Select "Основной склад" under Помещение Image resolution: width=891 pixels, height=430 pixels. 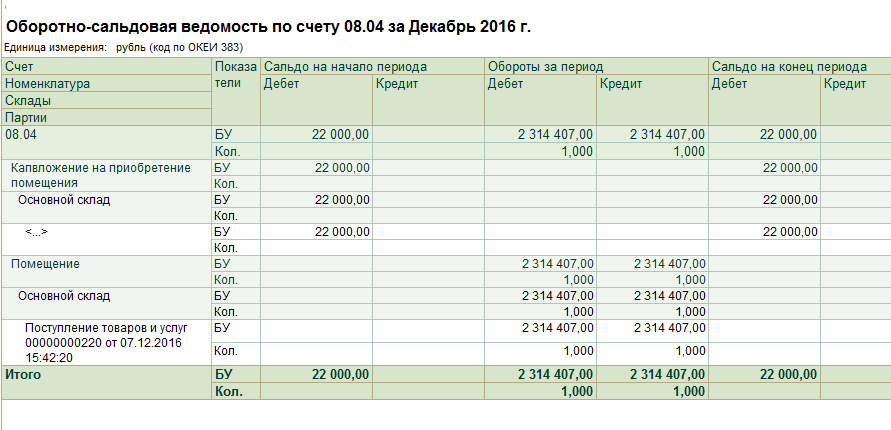[64, 296]
